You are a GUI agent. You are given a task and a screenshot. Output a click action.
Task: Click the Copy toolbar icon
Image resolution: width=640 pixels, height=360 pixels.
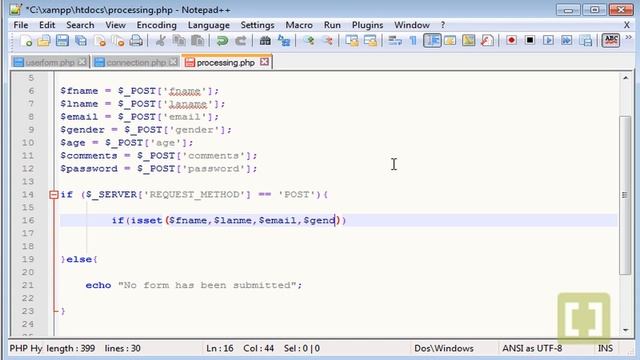[x=179, y=41]
